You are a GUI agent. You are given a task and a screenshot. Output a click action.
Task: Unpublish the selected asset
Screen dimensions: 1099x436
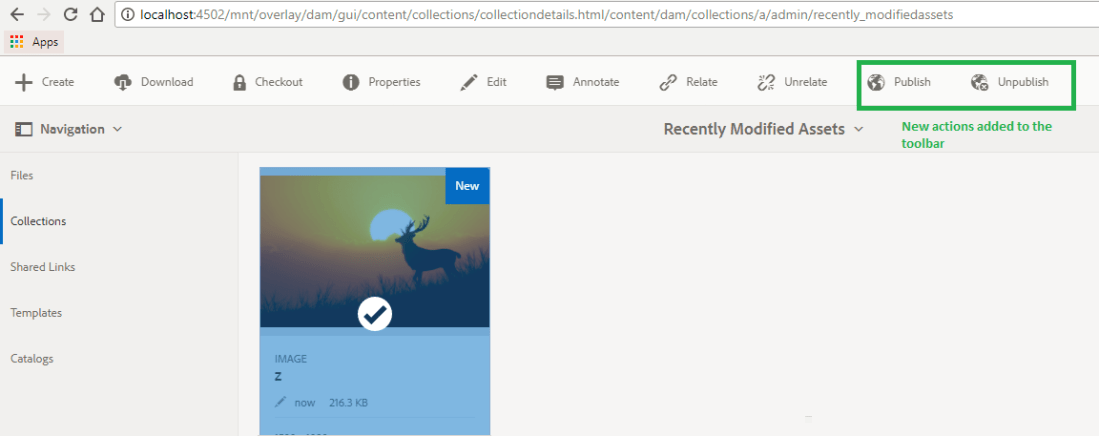[1010, 82]
